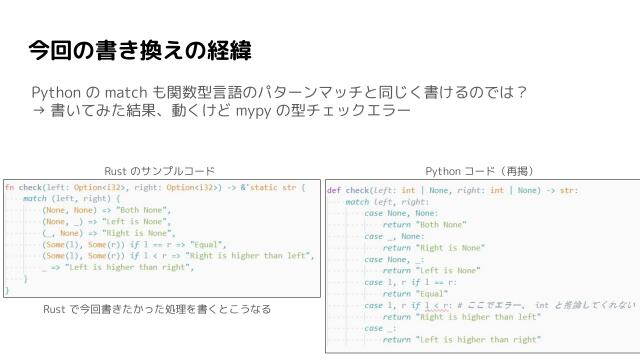Viewport: 640px width, 360px height.
Task: Click the caption "Rust のサンプルコード"
Action: tap(159, 171)
